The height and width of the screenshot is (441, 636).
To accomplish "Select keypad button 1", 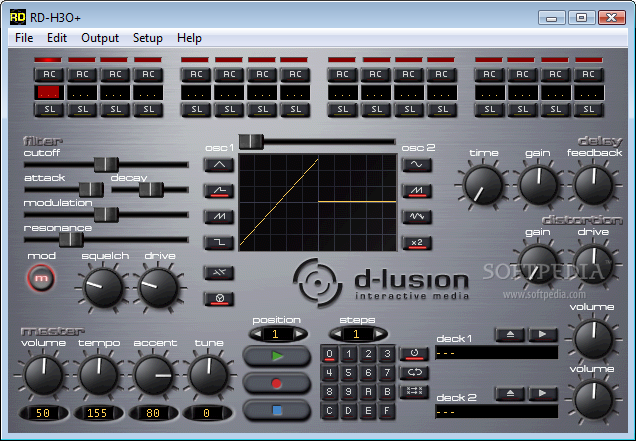I will (x=349, y=354).
